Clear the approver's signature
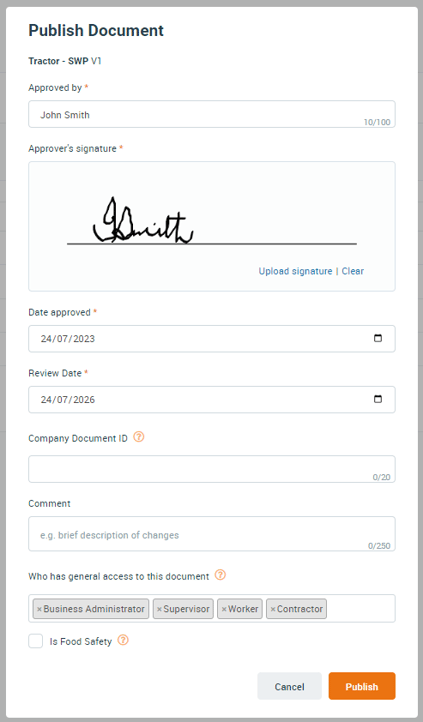The width and height of the screenshot is (423, 722). coord(353,271)
